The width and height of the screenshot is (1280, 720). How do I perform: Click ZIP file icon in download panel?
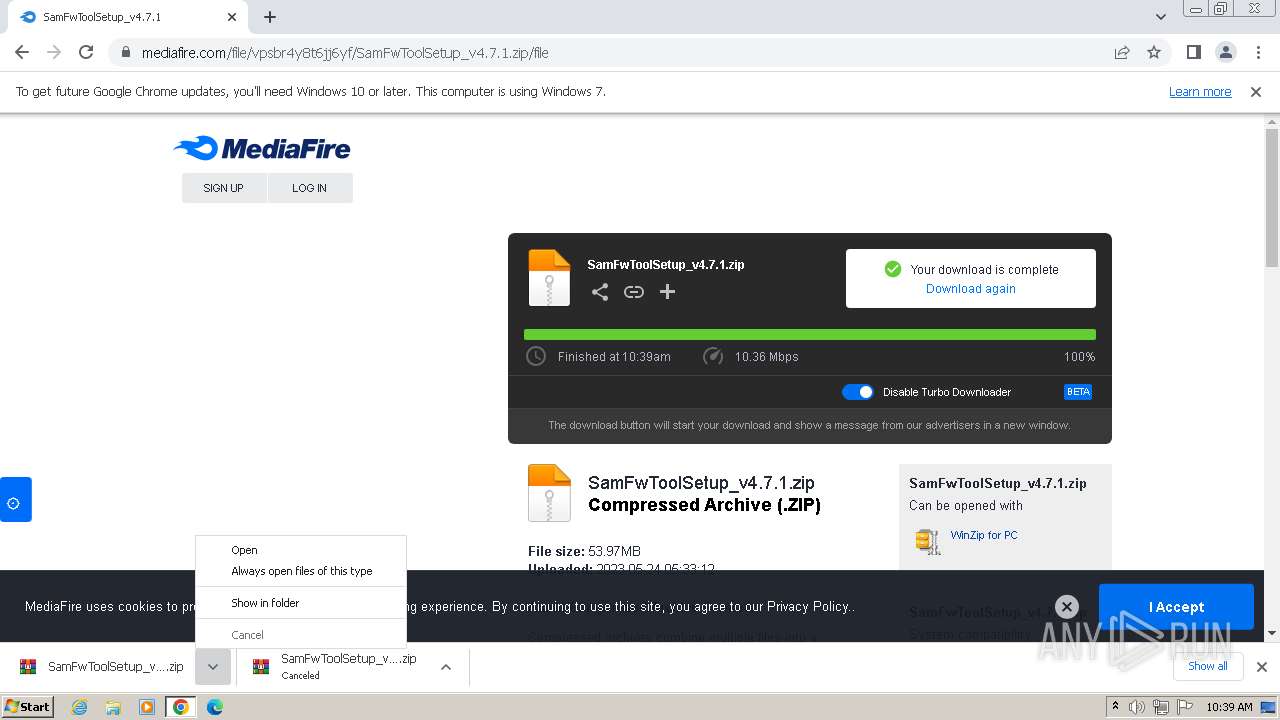(549, 277)
